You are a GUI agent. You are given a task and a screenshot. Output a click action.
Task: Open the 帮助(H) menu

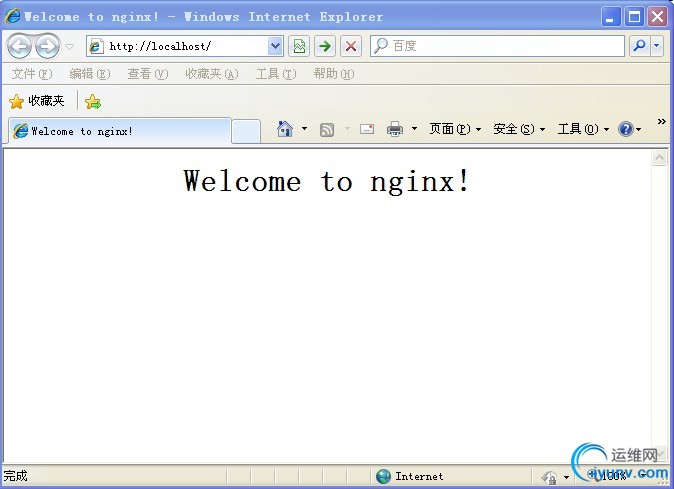pos(334,74)
